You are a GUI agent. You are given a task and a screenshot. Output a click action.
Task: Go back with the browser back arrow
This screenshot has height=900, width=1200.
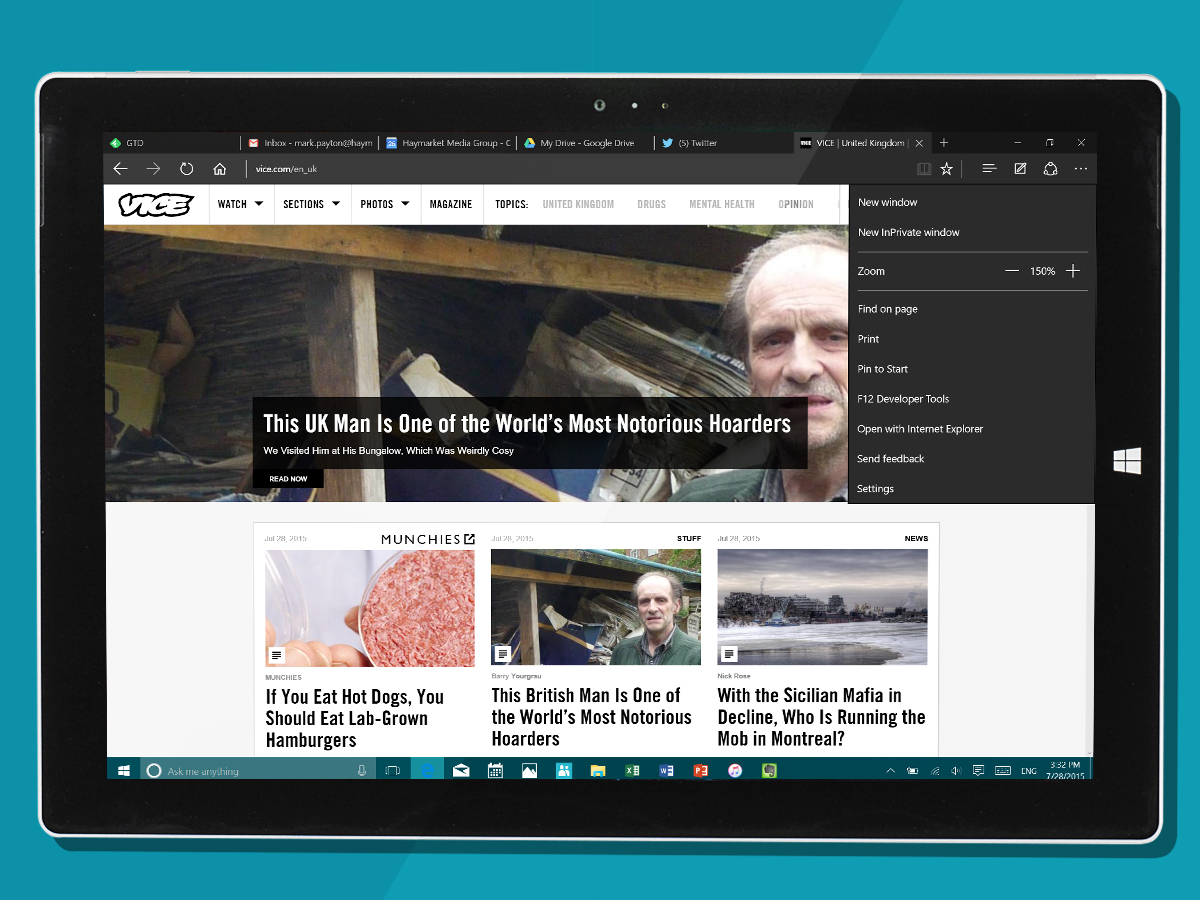[120, 169]
